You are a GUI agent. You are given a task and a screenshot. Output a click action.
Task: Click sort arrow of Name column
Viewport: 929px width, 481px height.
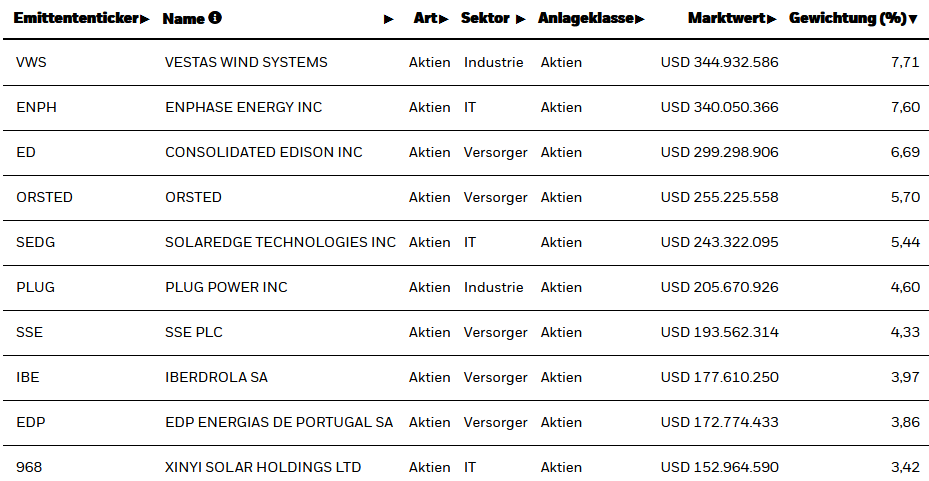389,19
